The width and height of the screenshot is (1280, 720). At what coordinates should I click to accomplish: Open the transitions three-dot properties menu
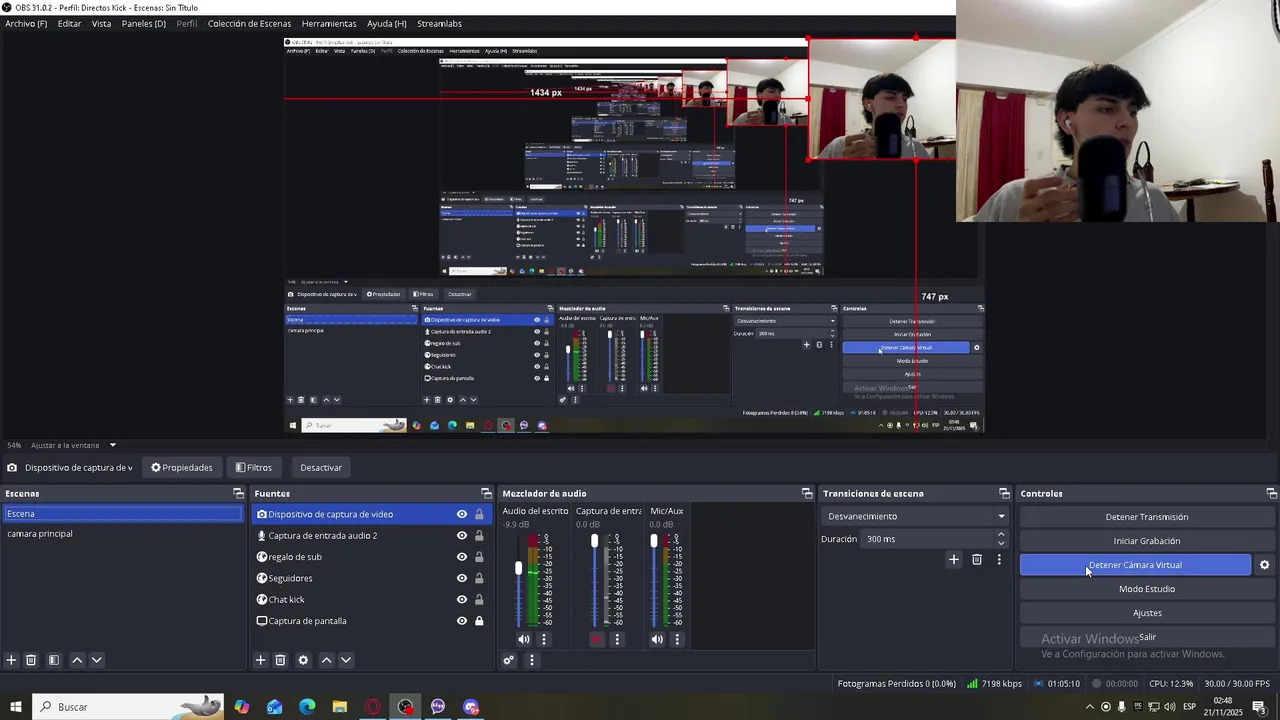pos(999,560)
